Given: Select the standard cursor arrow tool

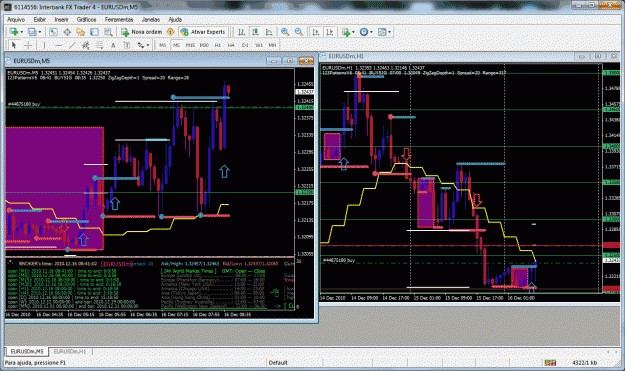Looking at the screenshot, I should (14, 45).
